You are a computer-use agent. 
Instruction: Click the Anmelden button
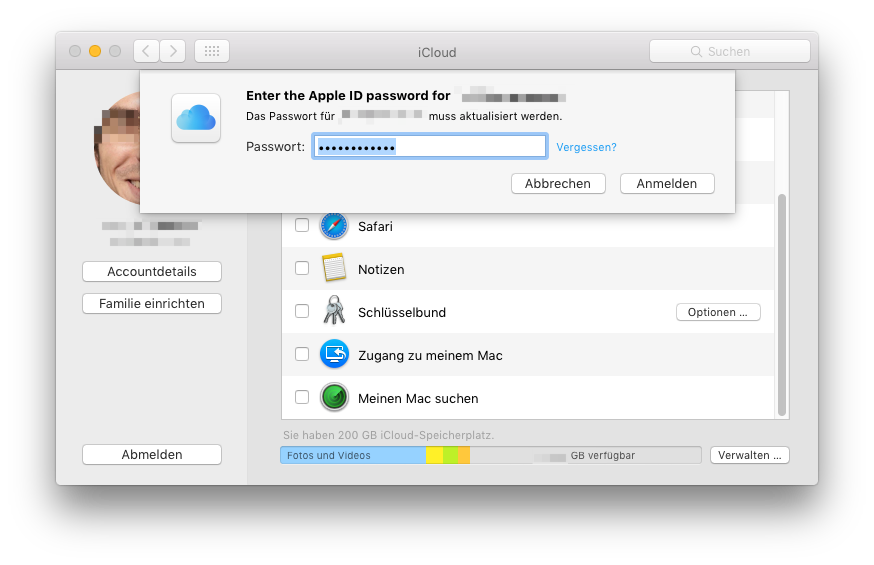pyautogui.click(x=667, y=183)
